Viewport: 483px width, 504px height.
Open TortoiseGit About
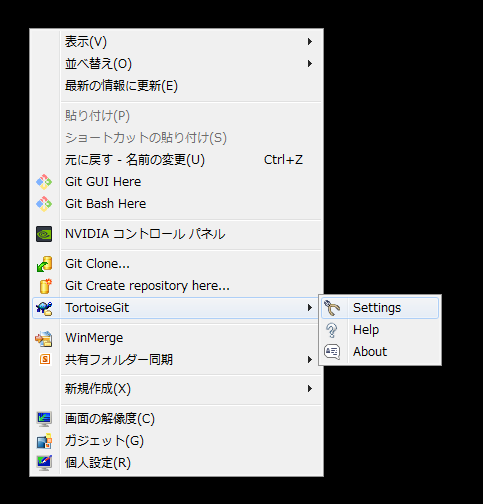[x=380, y=352]
